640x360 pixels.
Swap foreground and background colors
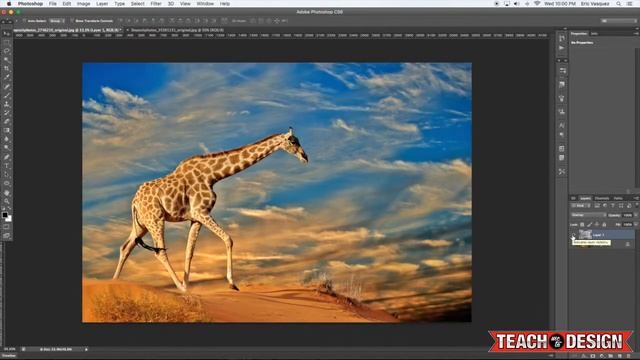[9, 209]
